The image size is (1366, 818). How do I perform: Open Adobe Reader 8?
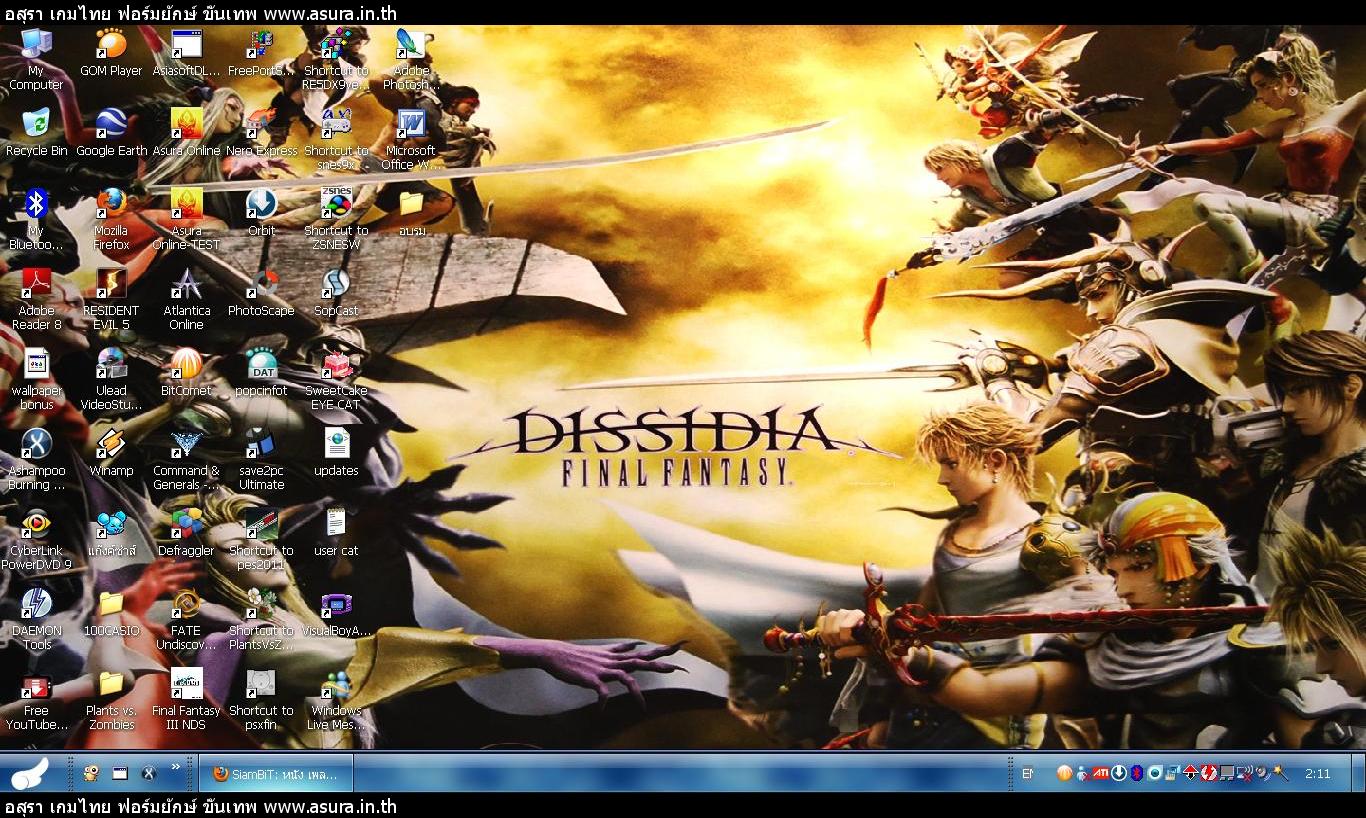tap(36, 300)
